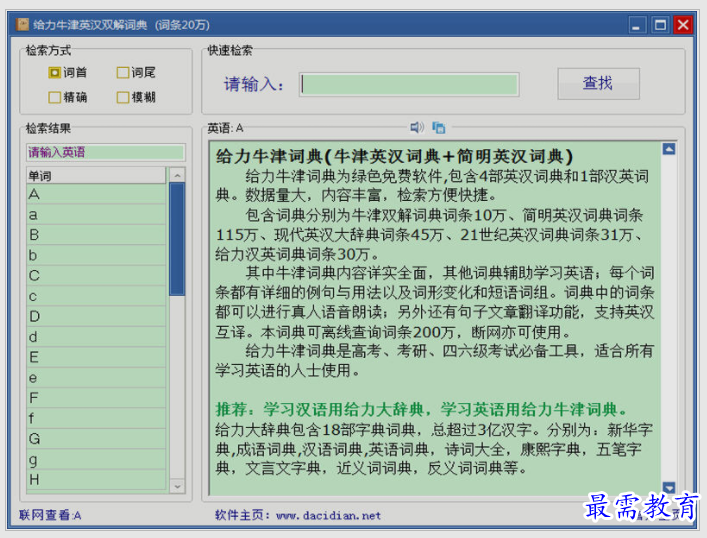Enable the 模糊 search mode checkbox

[123, 97]
